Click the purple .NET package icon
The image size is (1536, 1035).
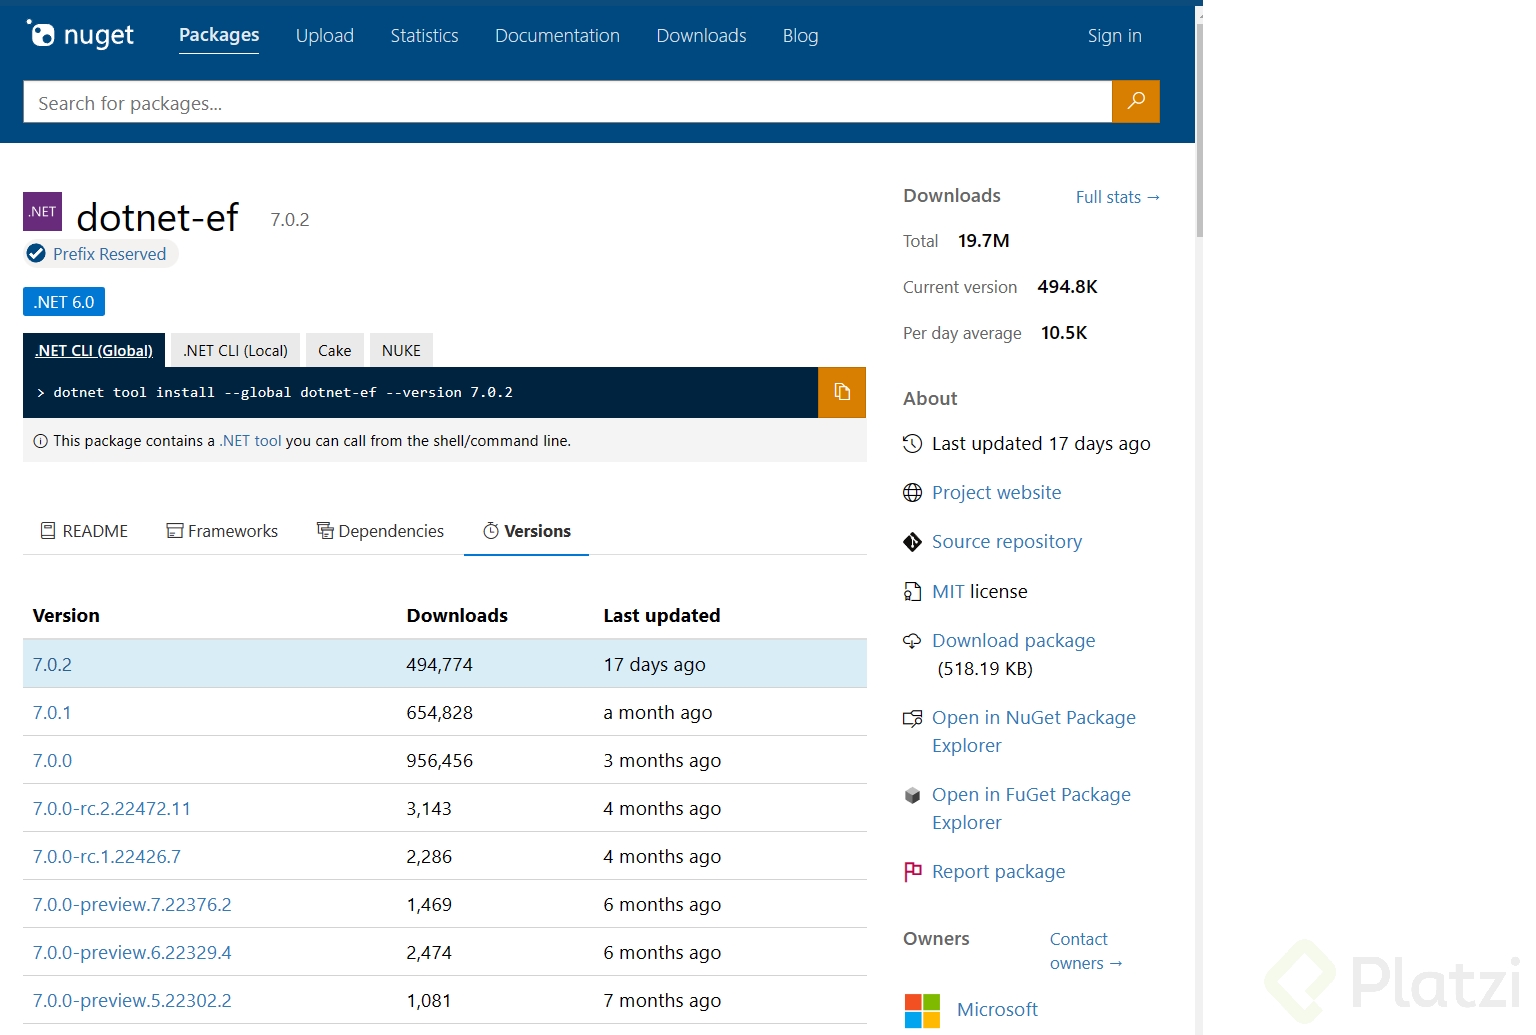point(43,212)
